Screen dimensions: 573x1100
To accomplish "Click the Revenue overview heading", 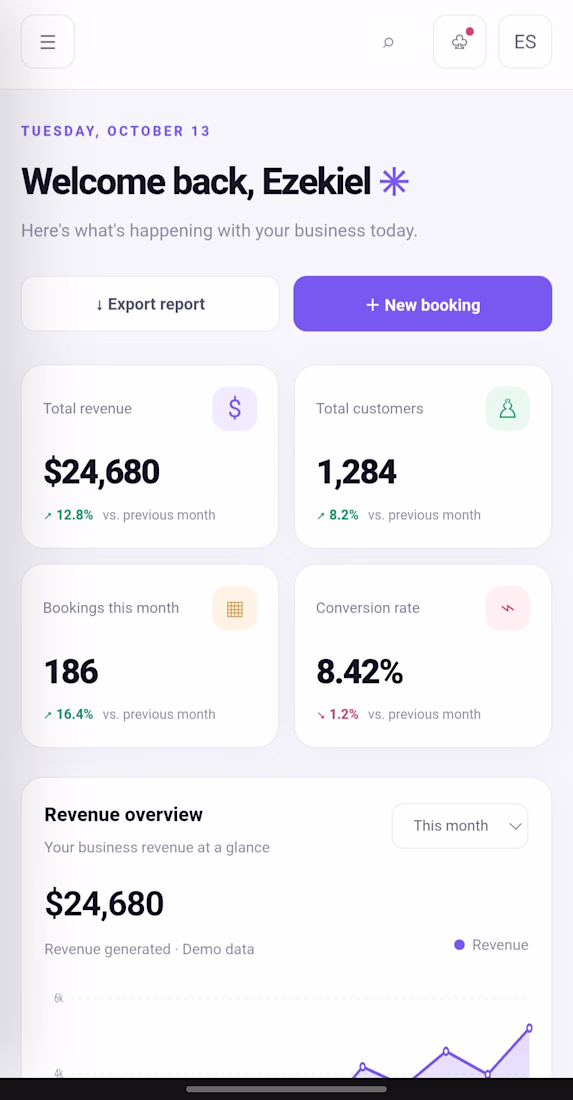I will coord(123,814).
